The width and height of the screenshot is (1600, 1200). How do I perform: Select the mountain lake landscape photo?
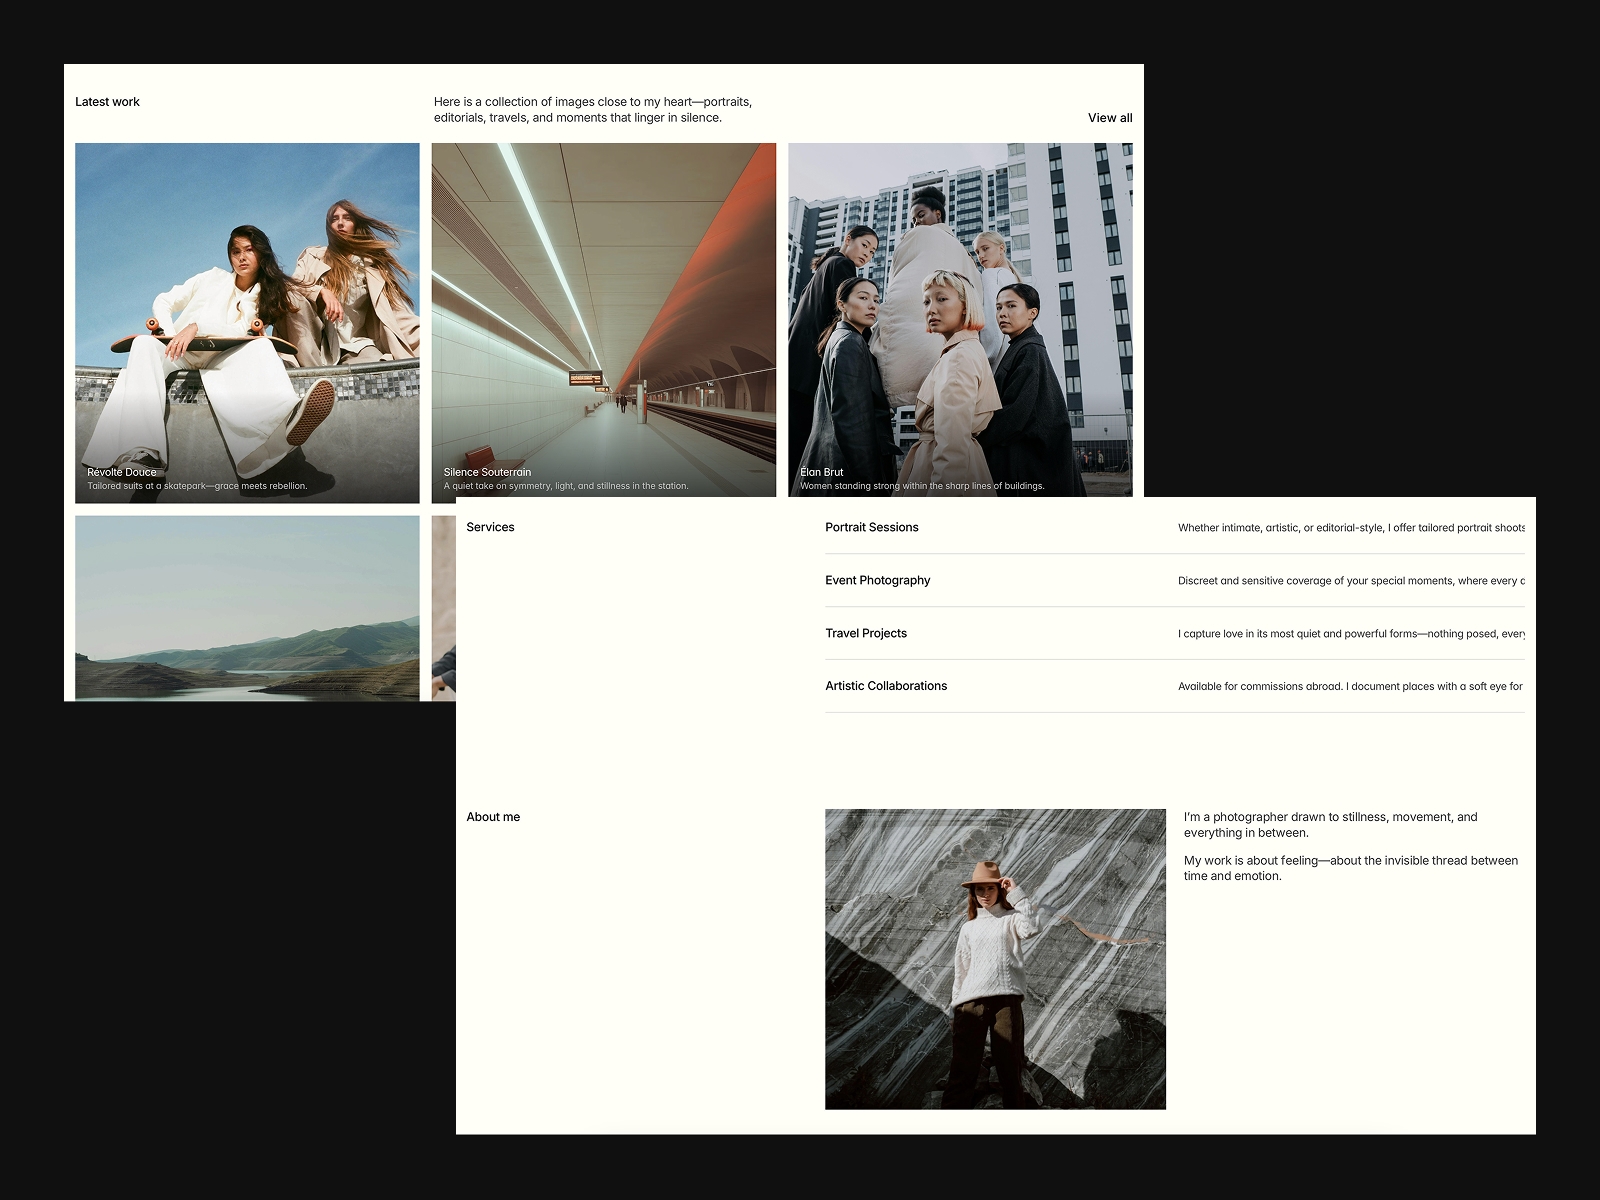click(247, 607)
